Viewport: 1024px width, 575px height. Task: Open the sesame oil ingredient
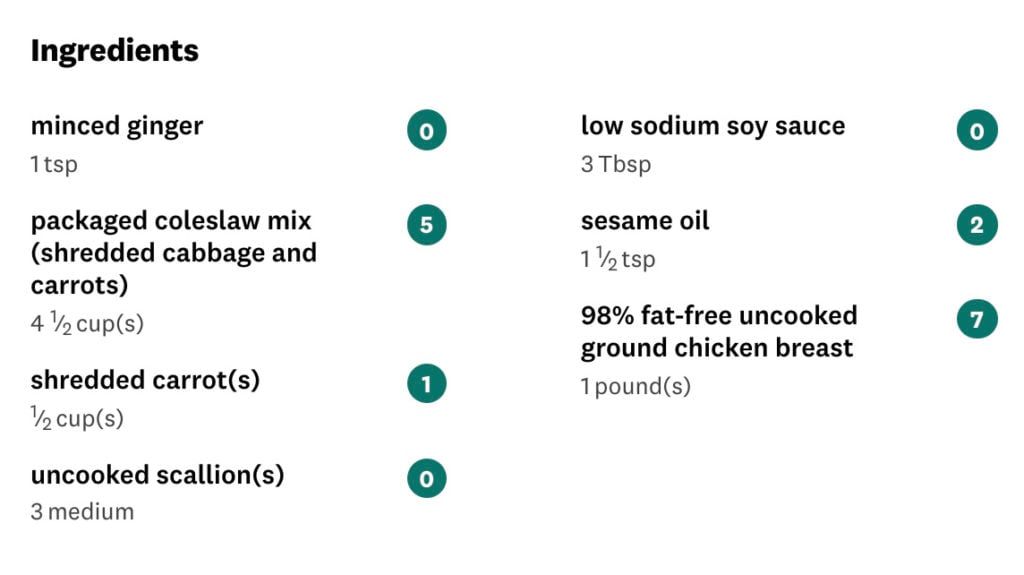pyautogui.click(x=645, y=221)
